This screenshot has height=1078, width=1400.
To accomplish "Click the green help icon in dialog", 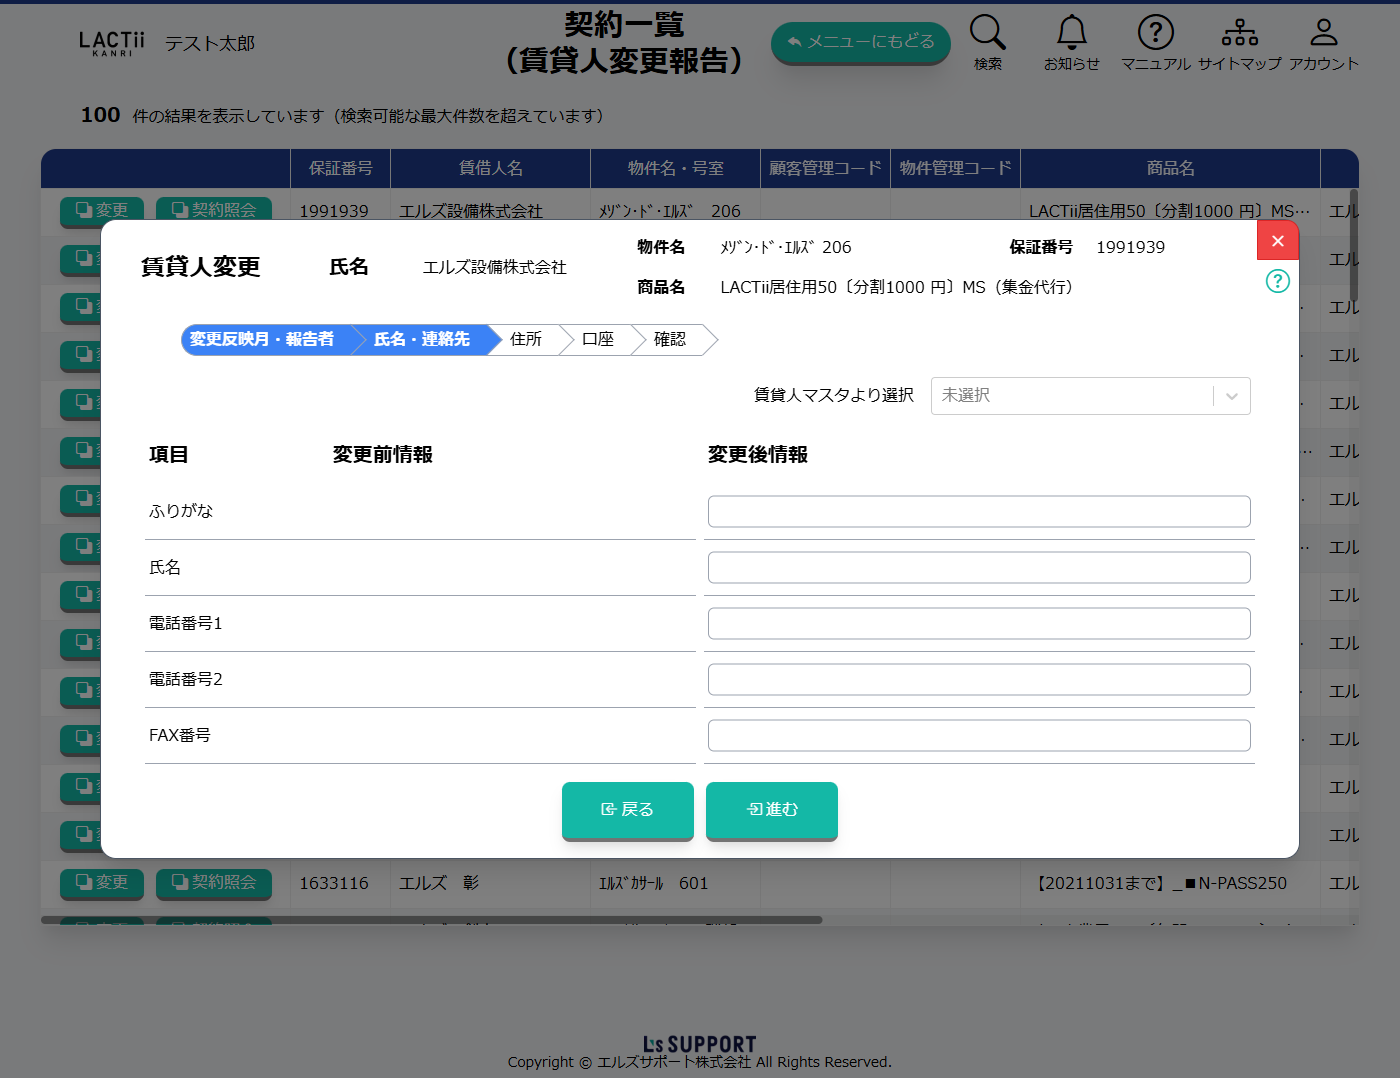I will point(1277,281).
